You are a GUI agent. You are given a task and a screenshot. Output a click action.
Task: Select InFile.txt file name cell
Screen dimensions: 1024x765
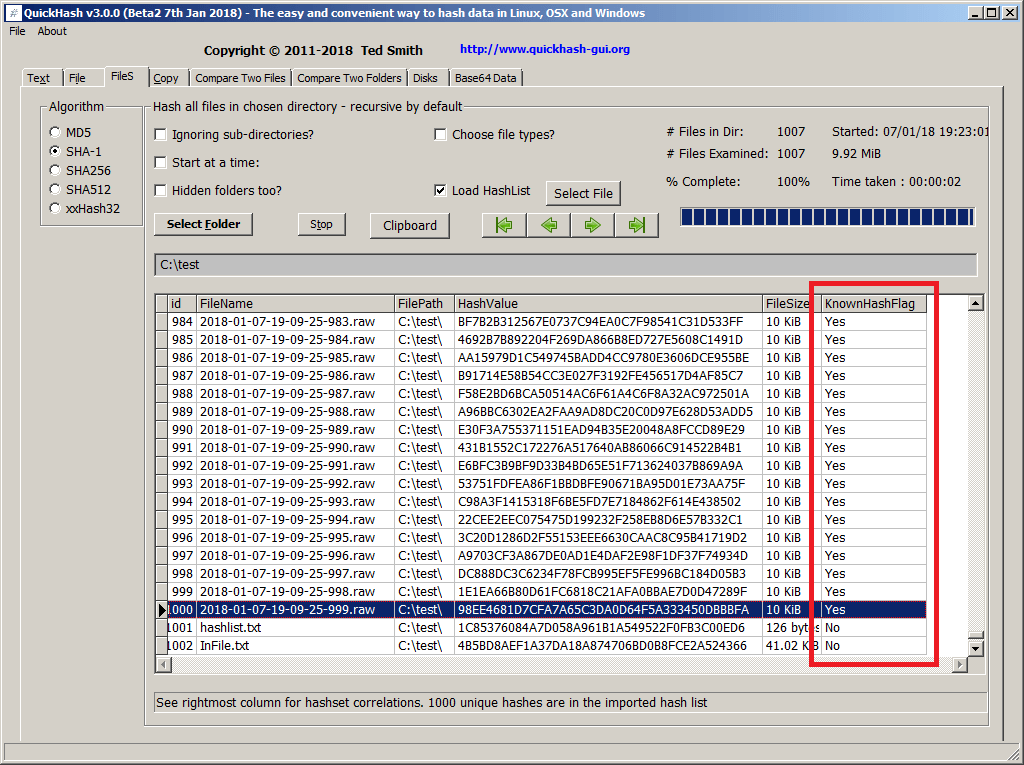tap(296, 645)
